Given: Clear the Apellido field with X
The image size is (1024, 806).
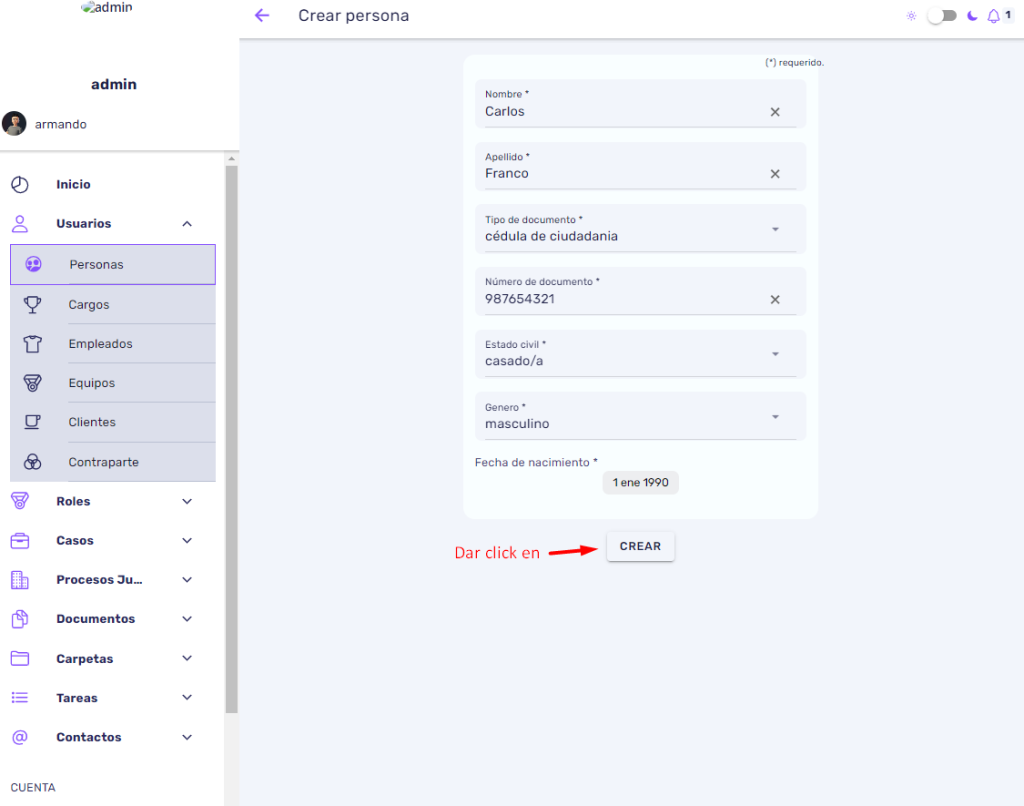Looking at the screenshot, I should [x=775, y=174].
